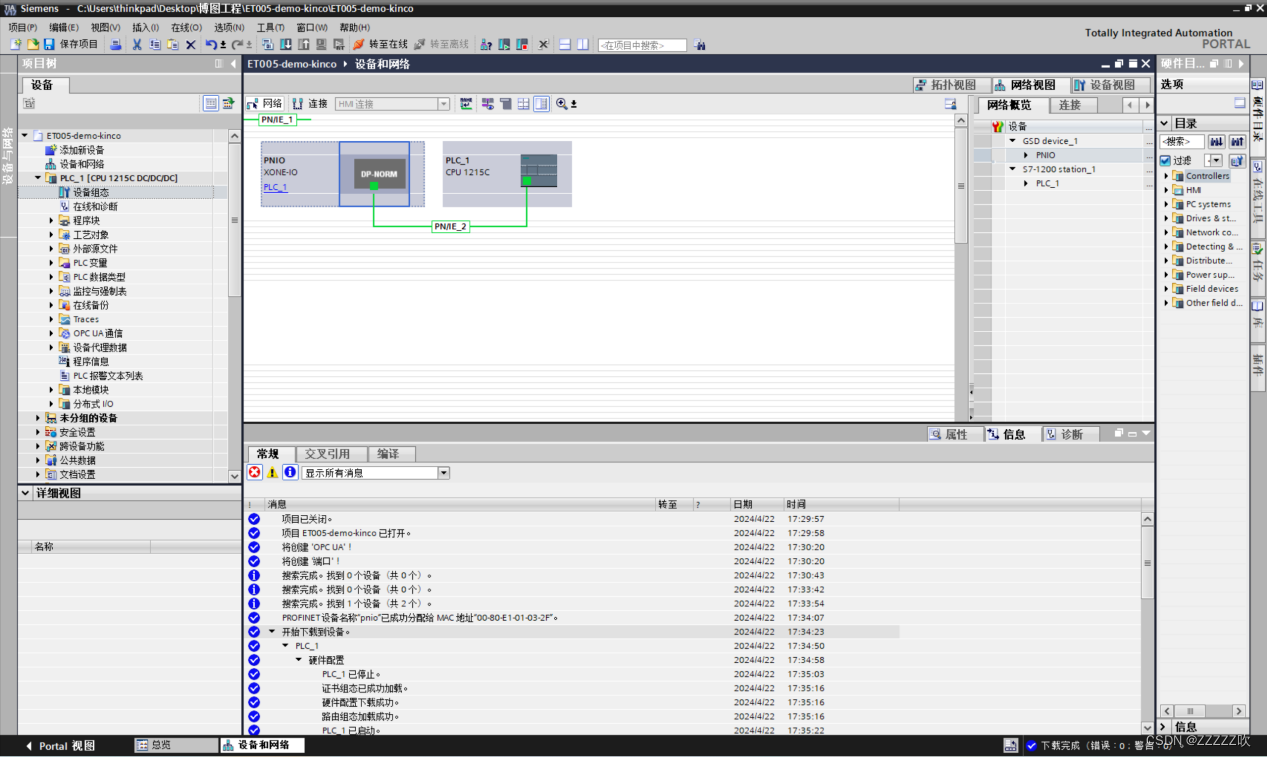1267x757 pixels.
Task: Click the zoom magnifier icon in network toolbar
Action: (562, 104)
